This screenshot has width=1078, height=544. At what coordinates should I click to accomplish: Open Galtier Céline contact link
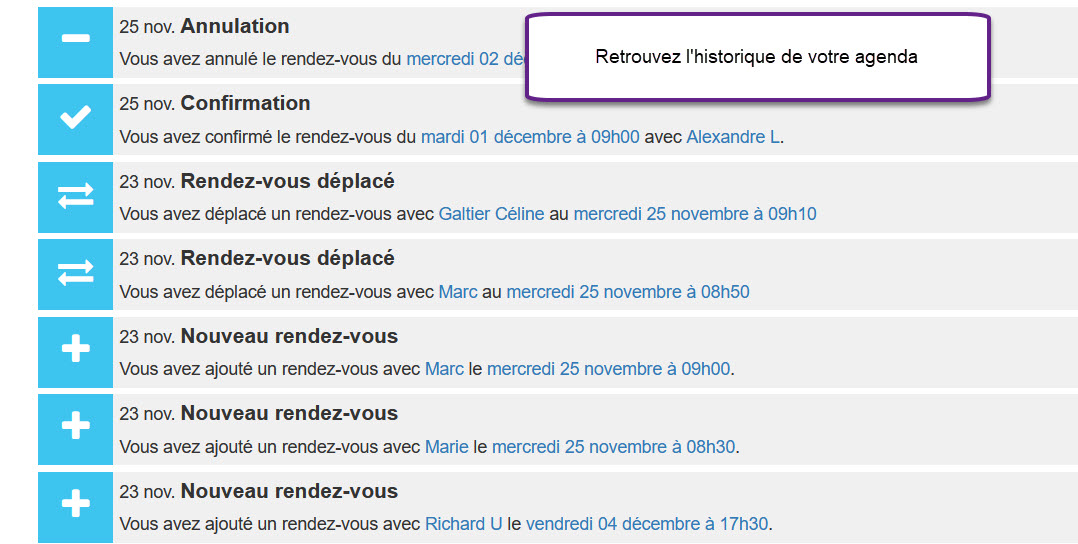(x=492, y=214)
